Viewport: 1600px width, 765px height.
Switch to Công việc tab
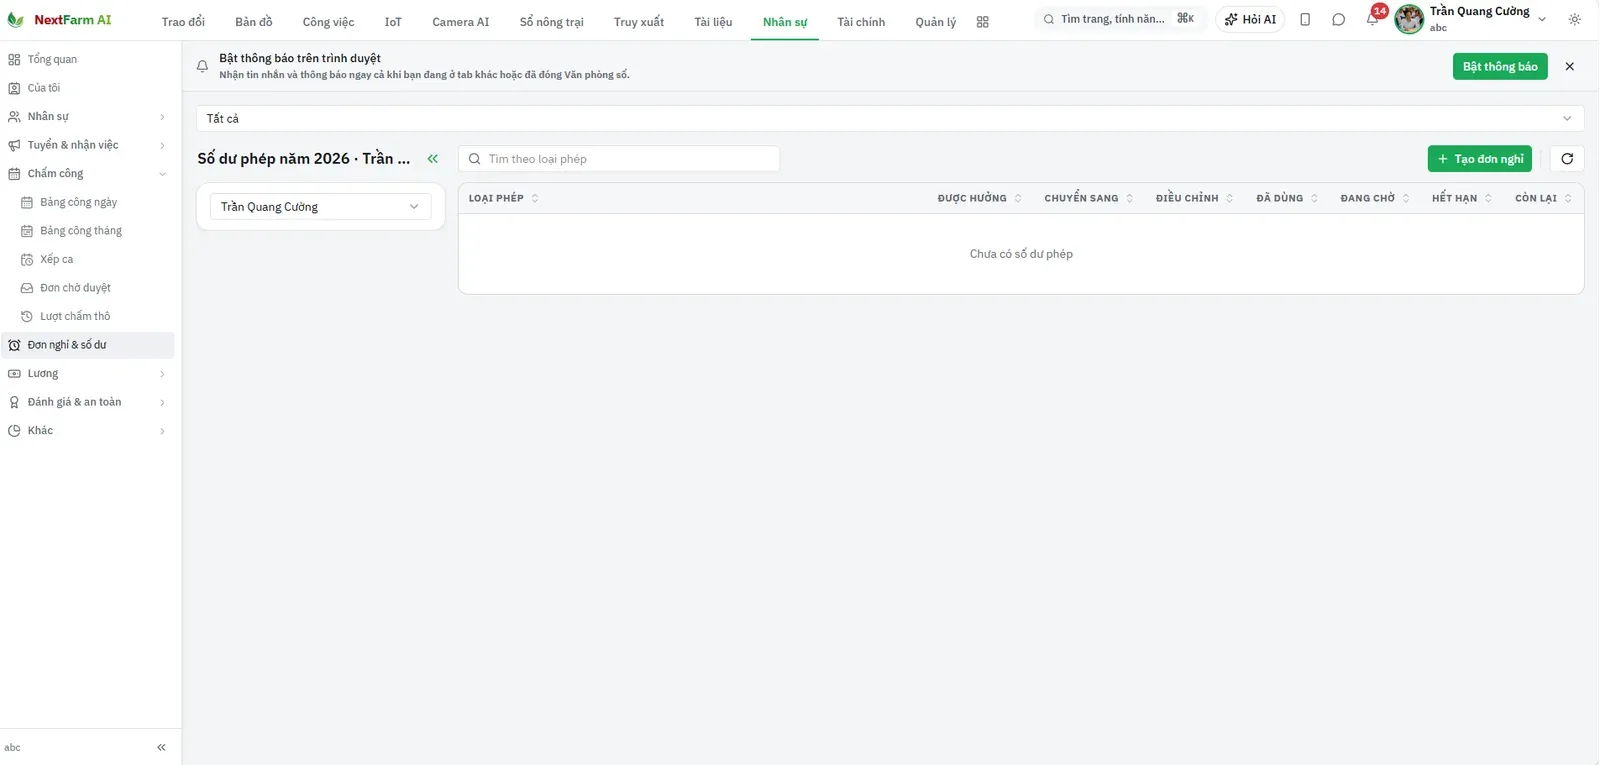328,22
